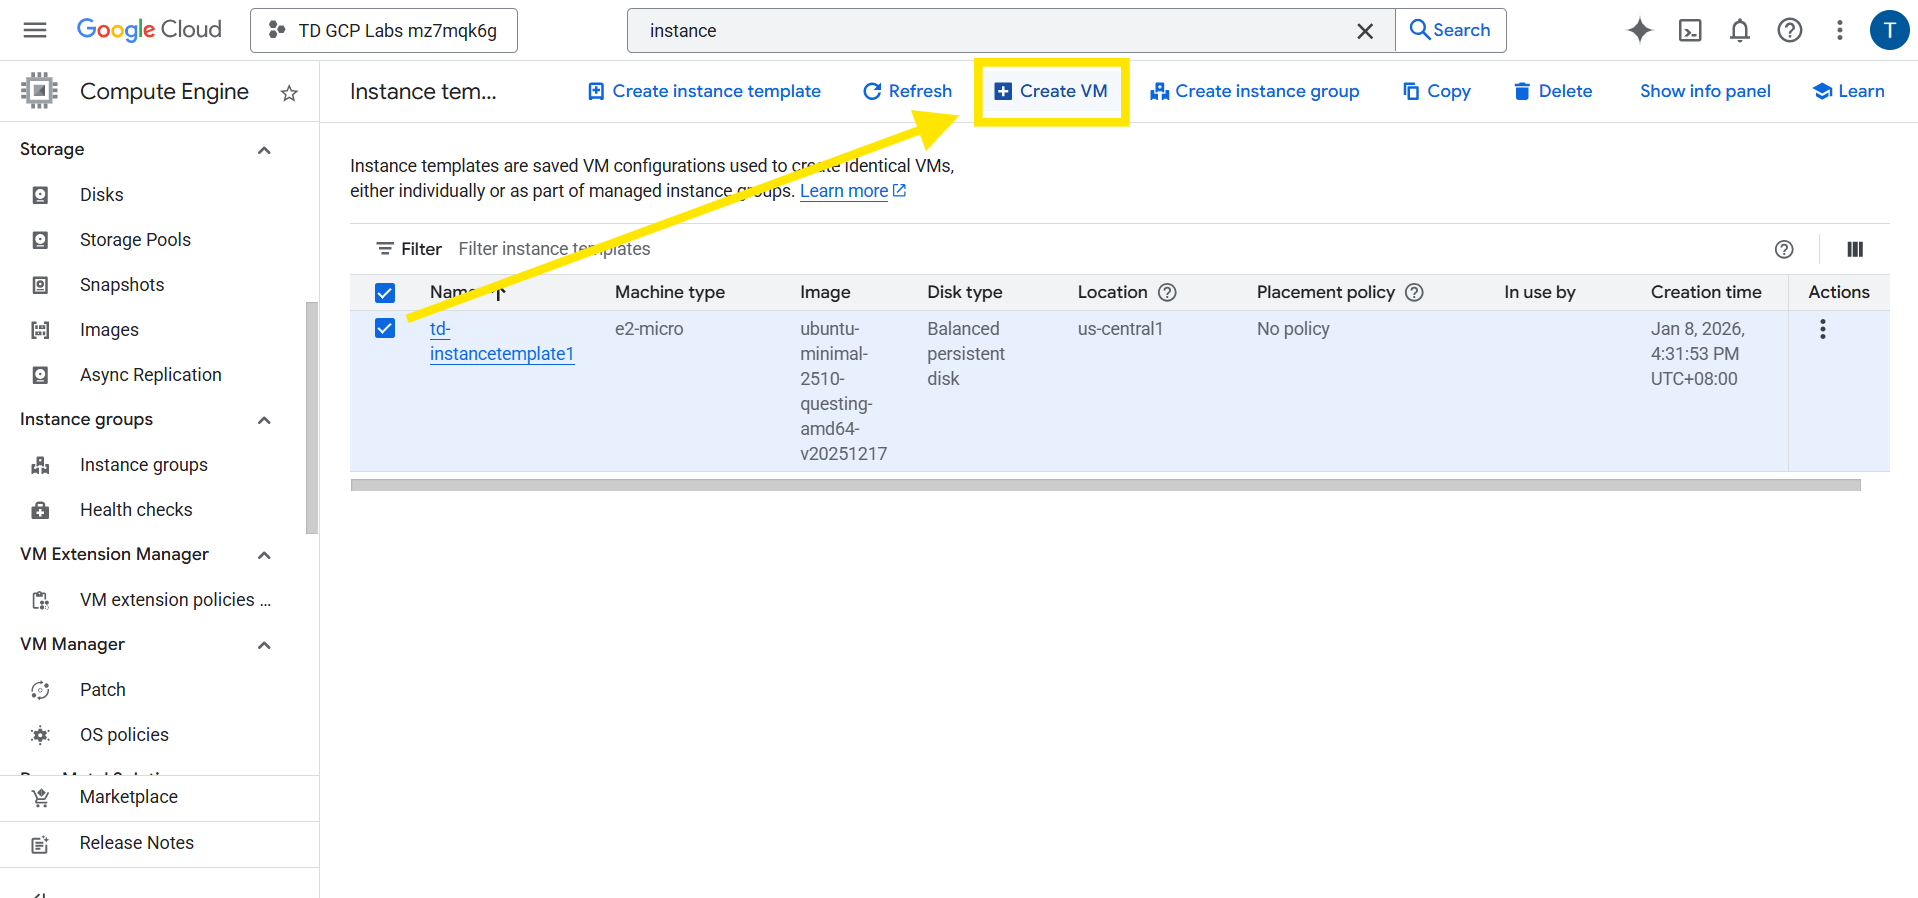This screenshot has width=1918, height=898.
Task: Go to Snapshots in the sidebar
Action: tap(121, 285)
